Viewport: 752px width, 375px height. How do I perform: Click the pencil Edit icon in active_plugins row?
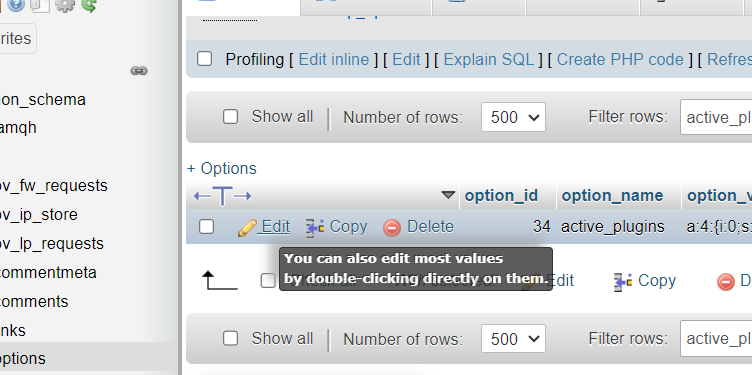(247, 228)
